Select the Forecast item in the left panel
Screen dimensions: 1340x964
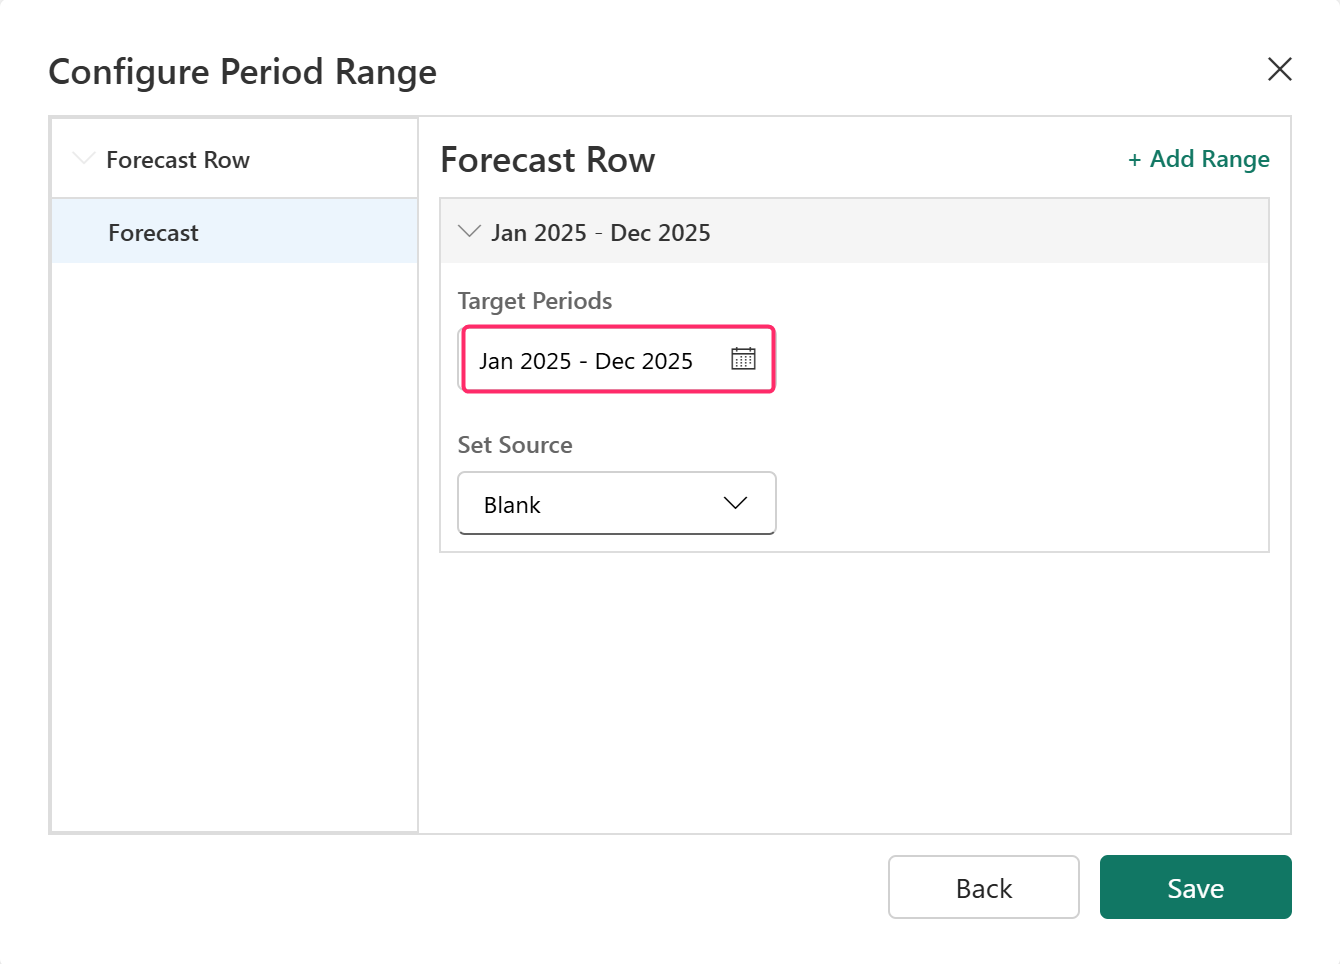[x=154, y=233]
